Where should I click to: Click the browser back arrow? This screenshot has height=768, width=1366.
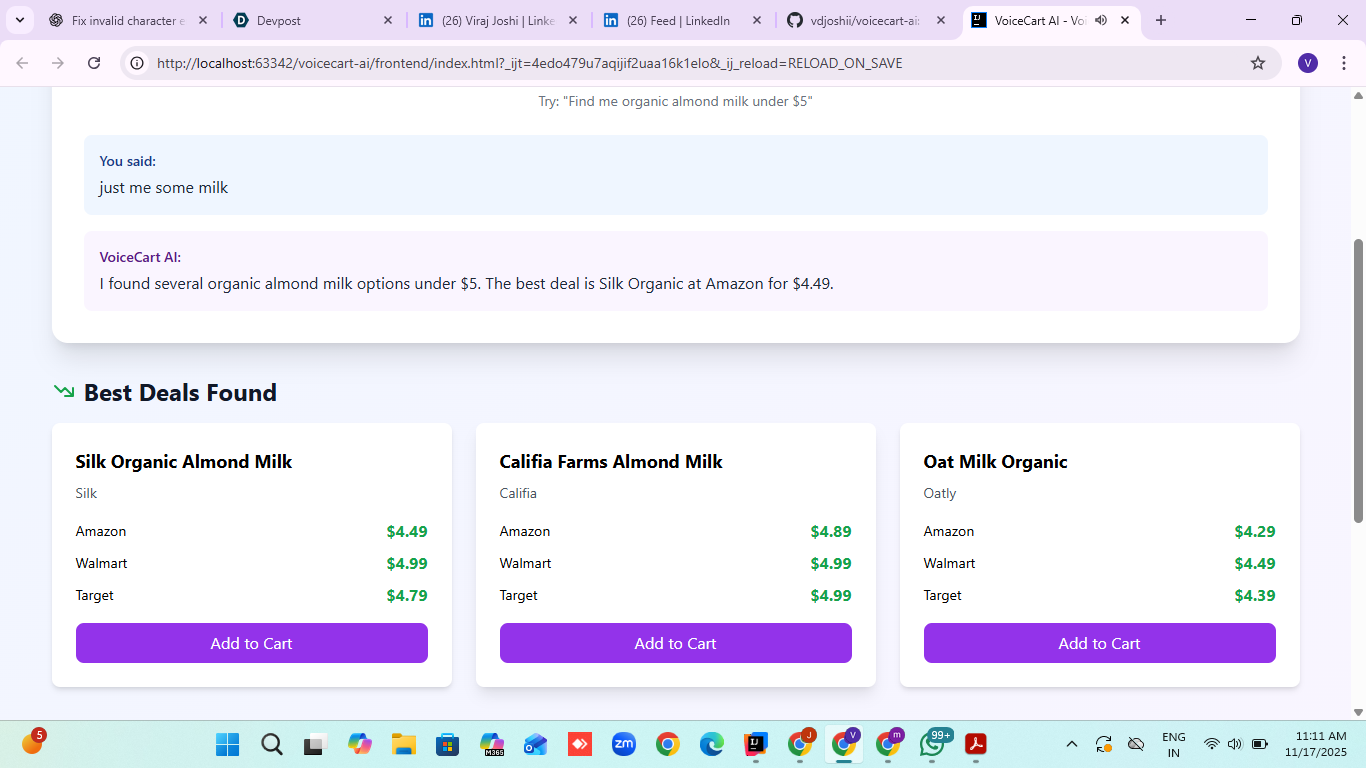(x=22, y=63)
